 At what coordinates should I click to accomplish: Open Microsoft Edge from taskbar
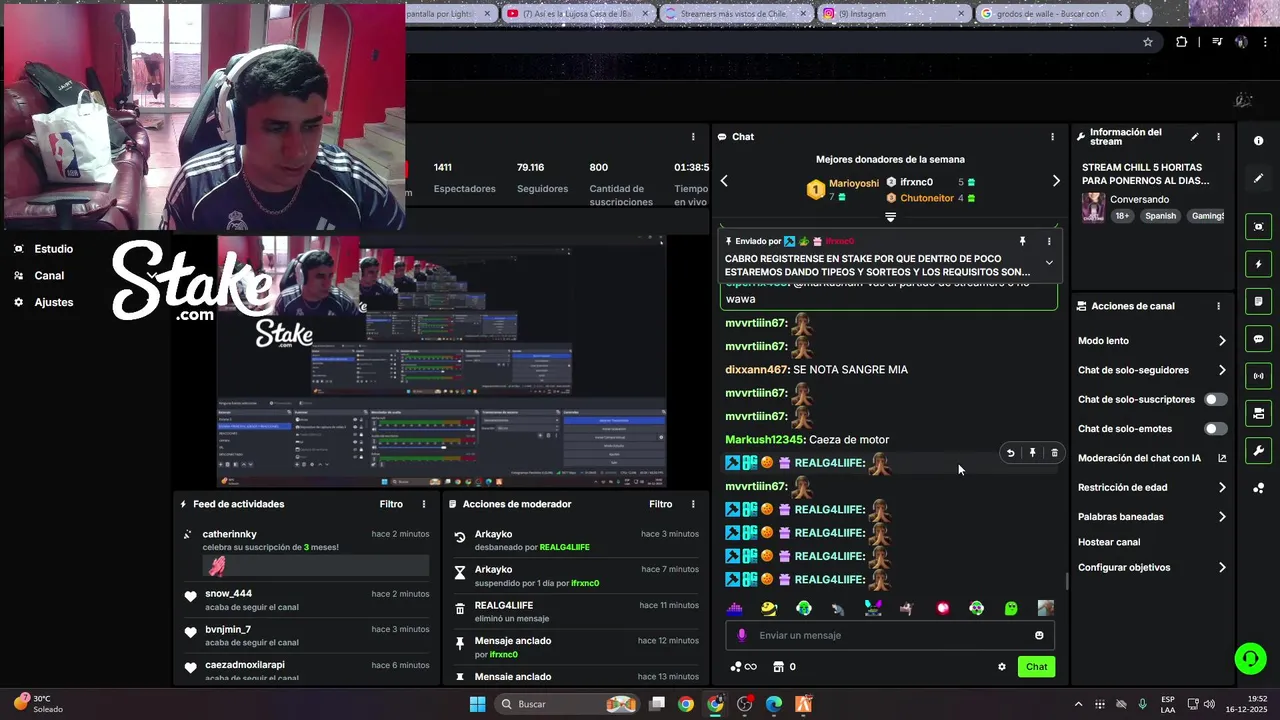(x=774, y=704)
